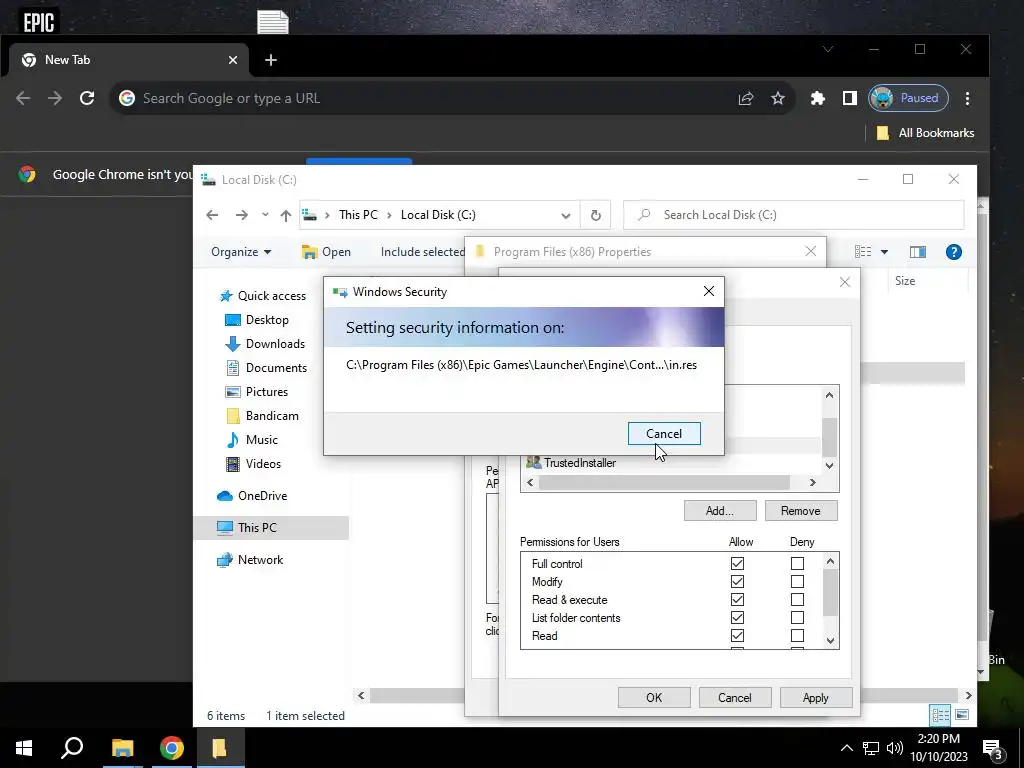
Task: Open recent locations dropdown in Explorer
Action: pyautogui.click(x=264, y=215)
